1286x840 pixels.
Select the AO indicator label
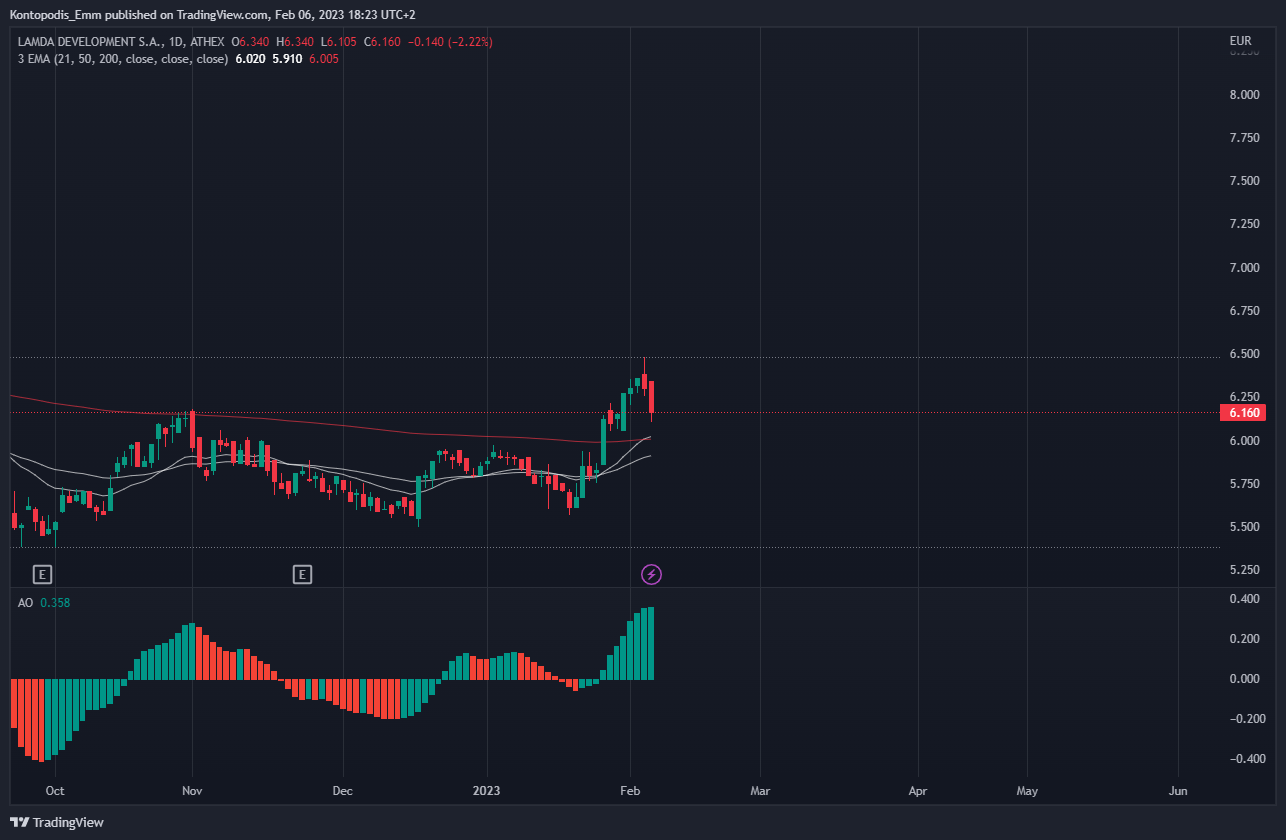pos(26,602)
